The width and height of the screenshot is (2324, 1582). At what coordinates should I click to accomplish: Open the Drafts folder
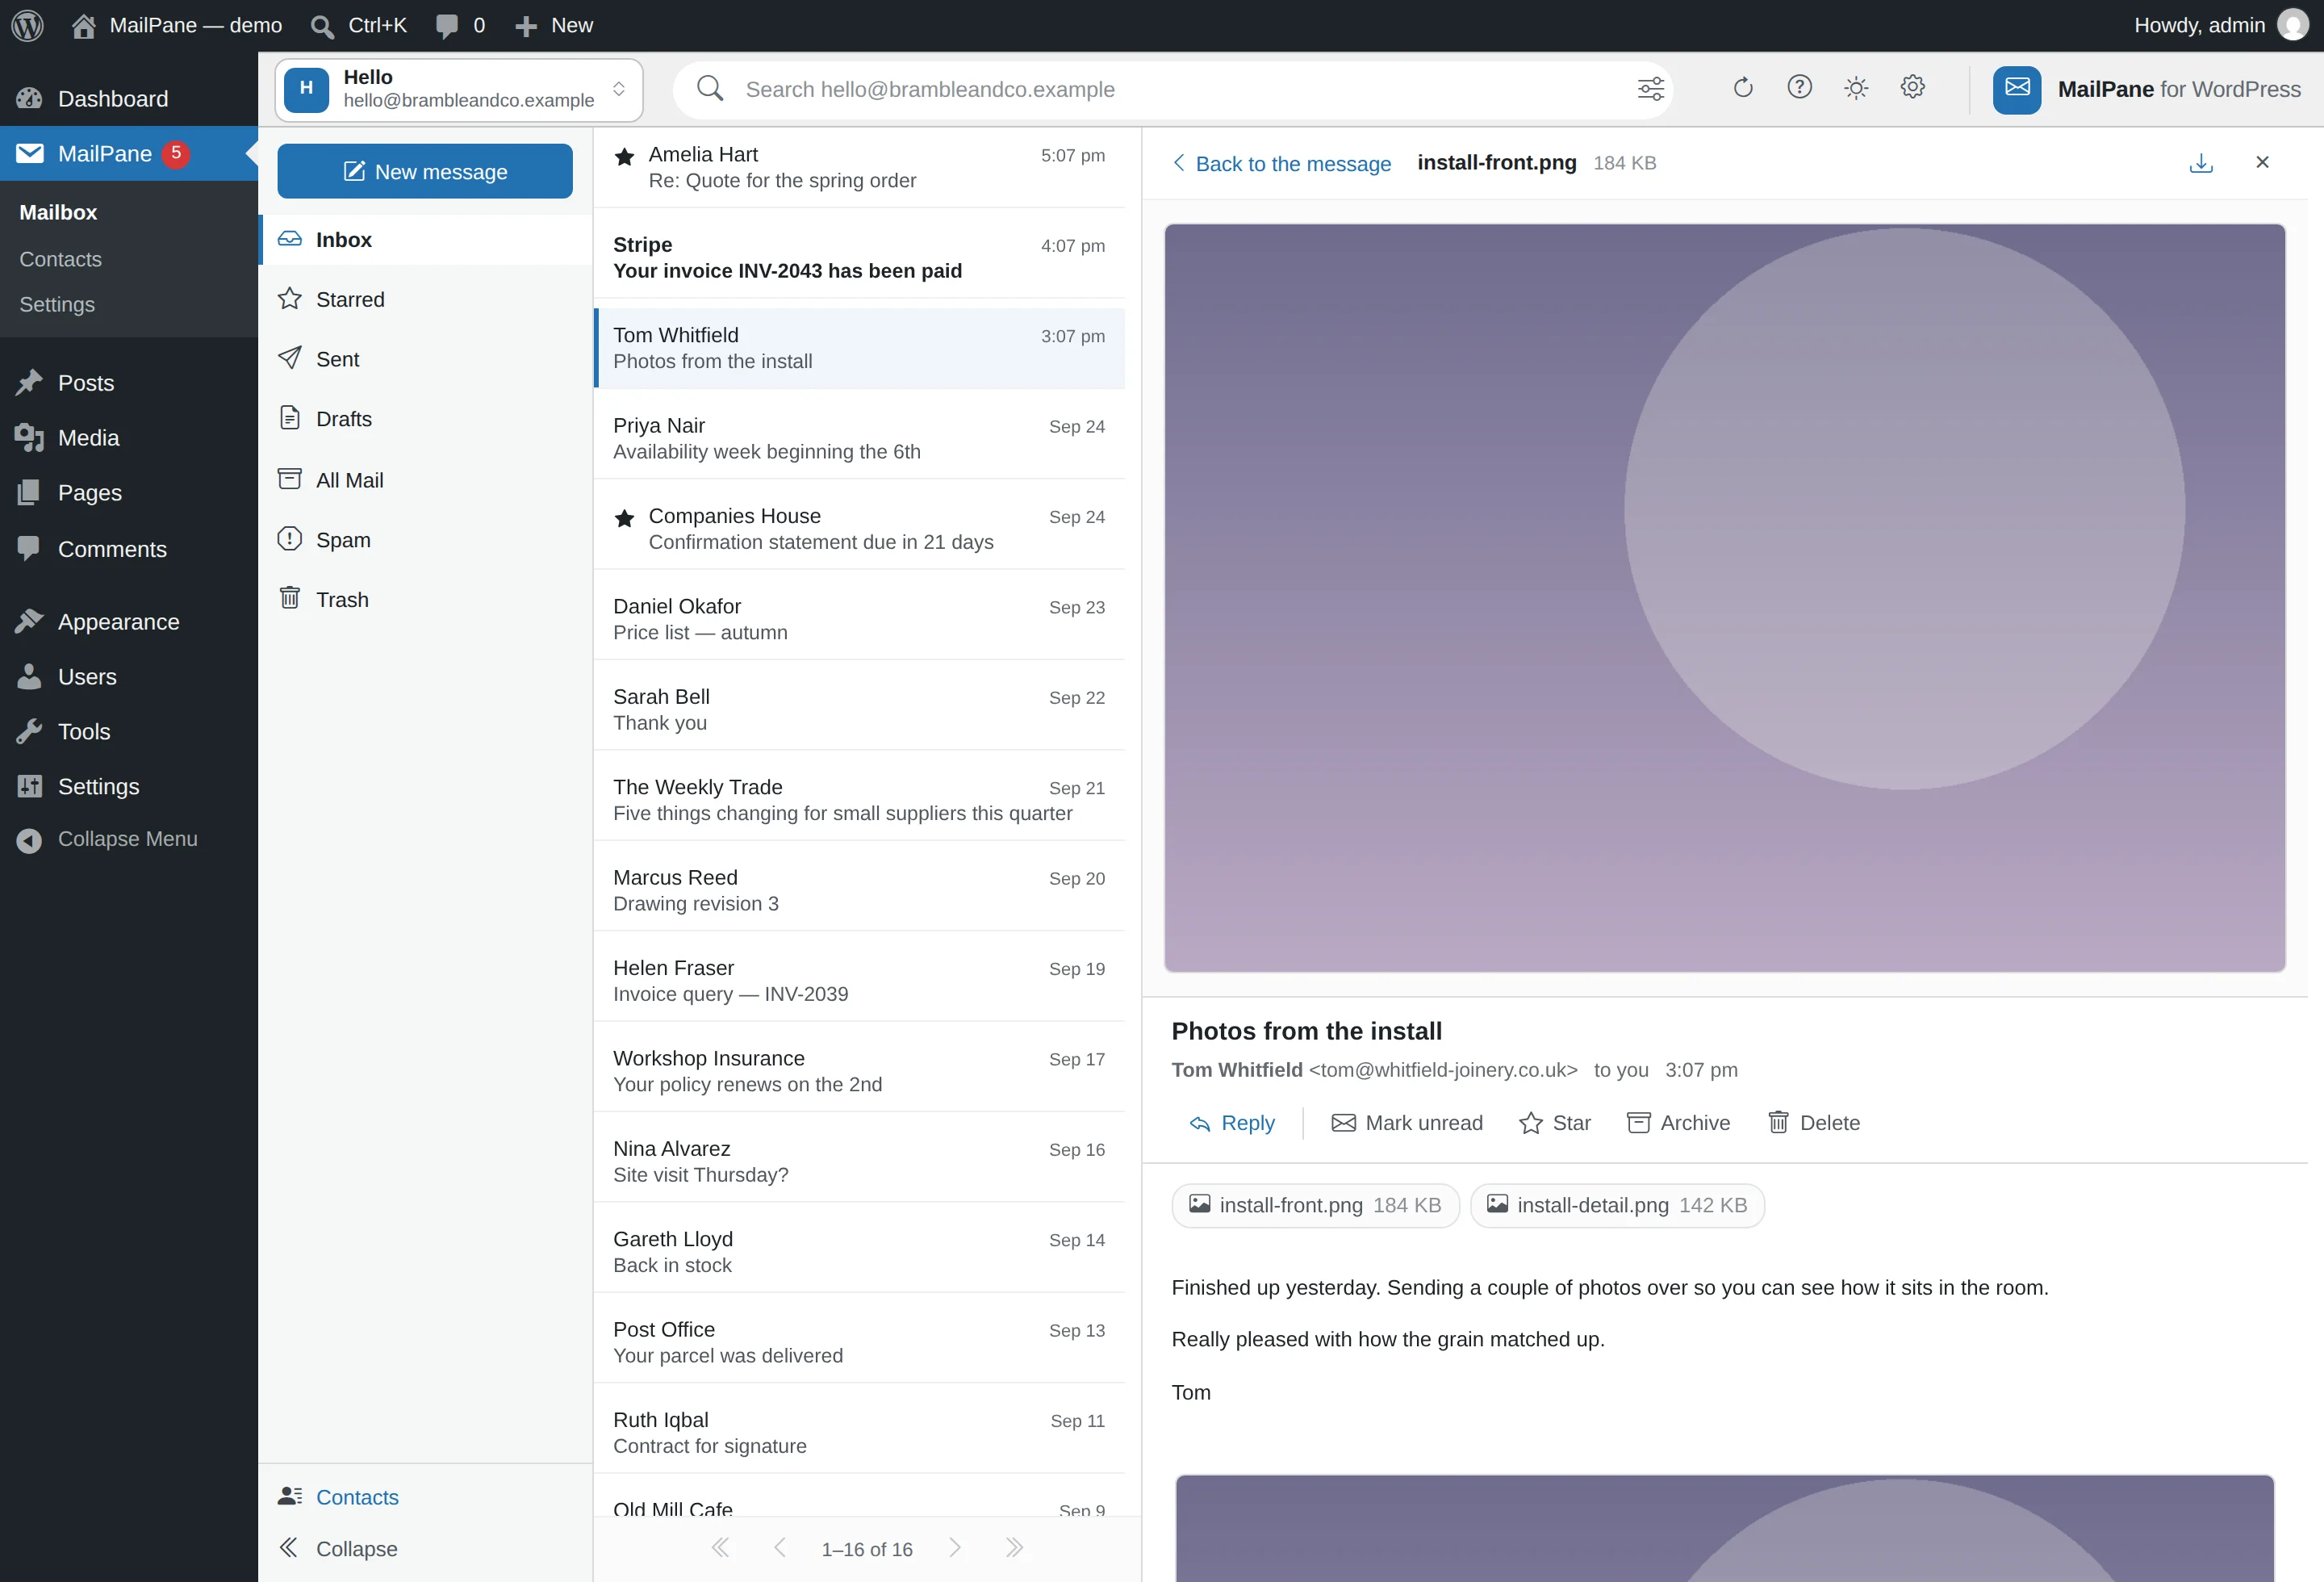tap(426, 419)
